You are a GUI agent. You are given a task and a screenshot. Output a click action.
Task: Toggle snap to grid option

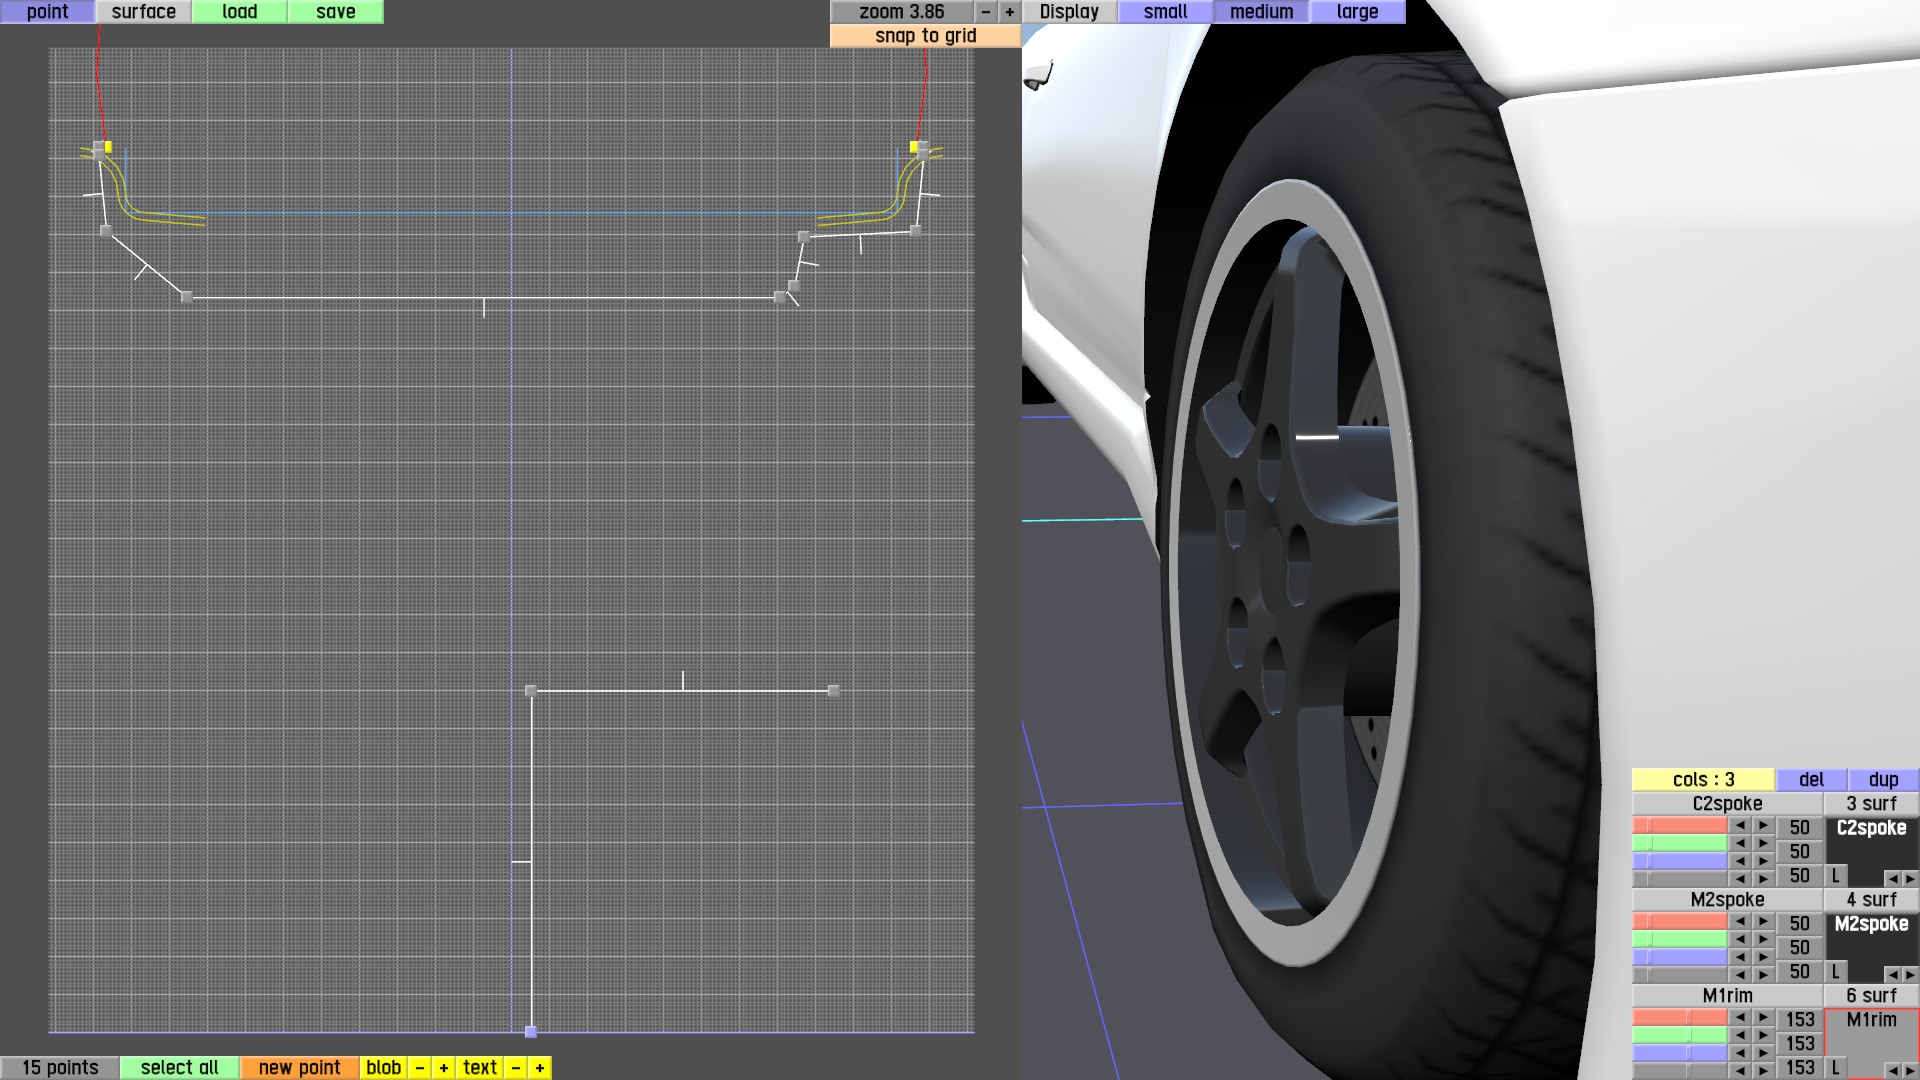point(925,36)
